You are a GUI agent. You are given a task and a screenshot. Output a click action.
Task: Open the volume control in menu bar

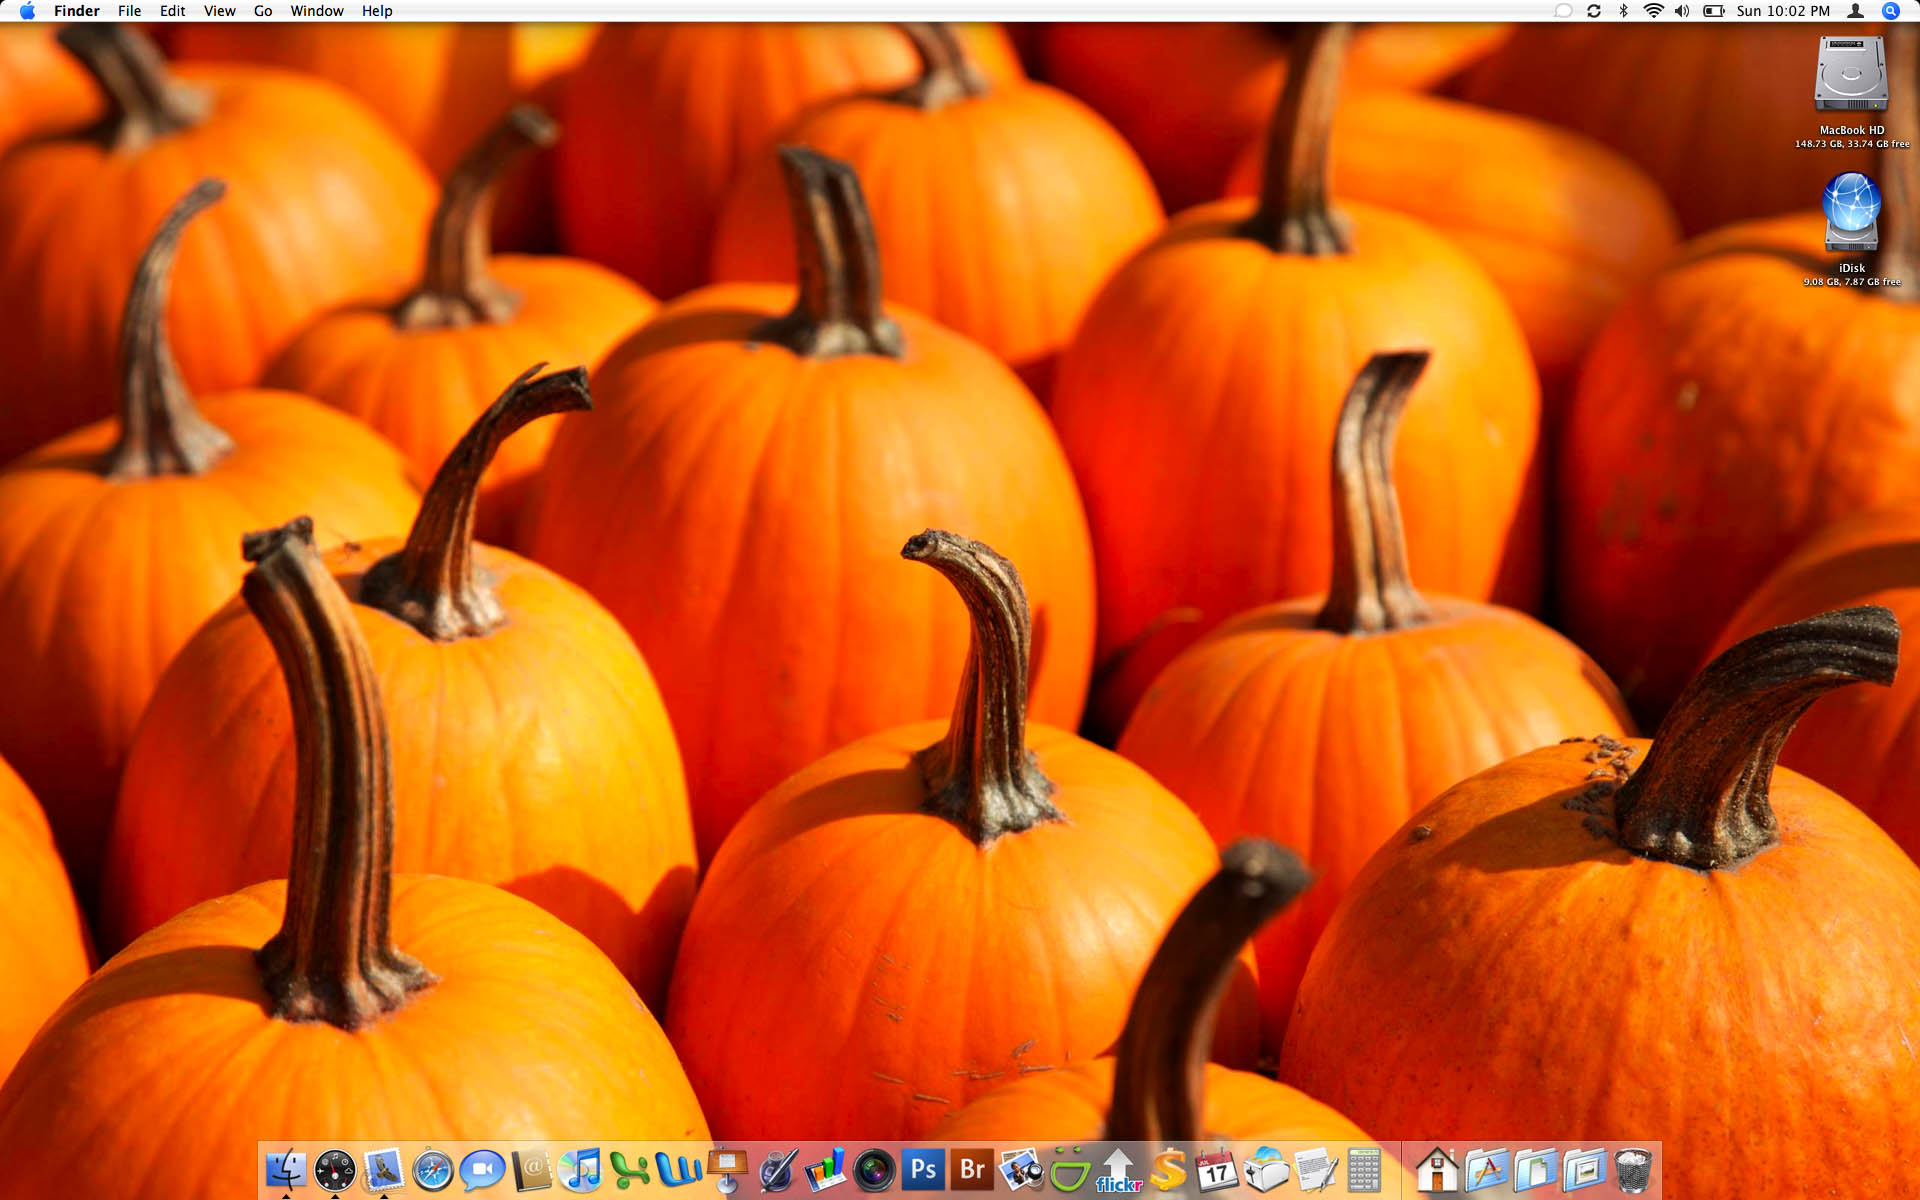(1682, 11)
